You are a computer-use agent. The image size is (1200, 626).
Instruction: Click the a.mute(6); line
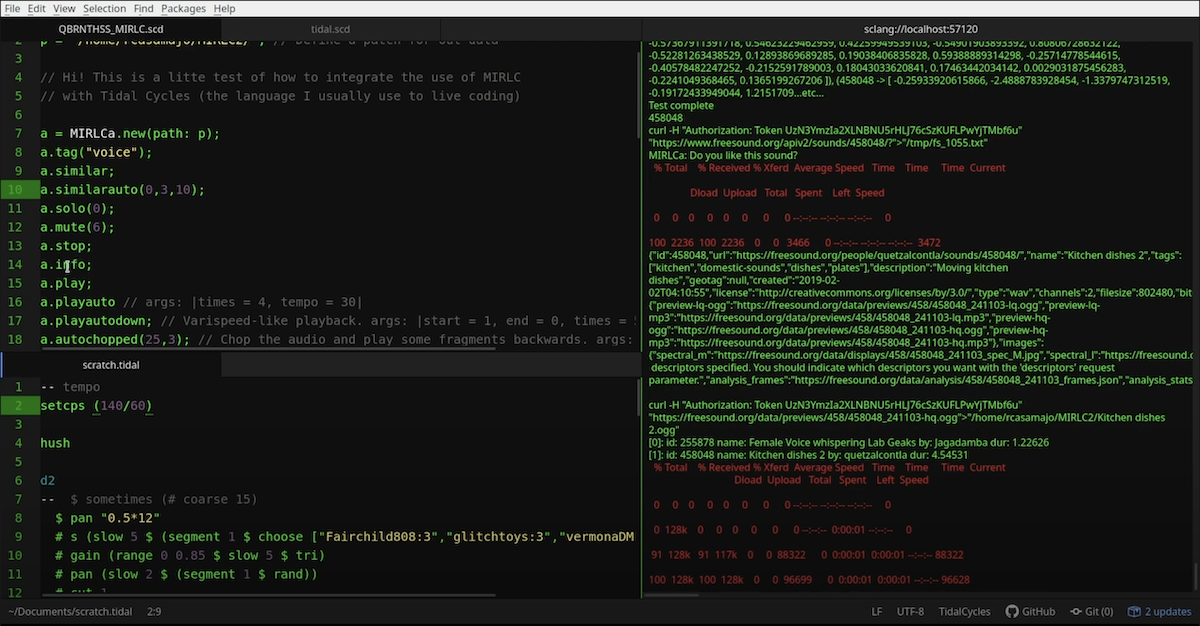pos(78,227)
